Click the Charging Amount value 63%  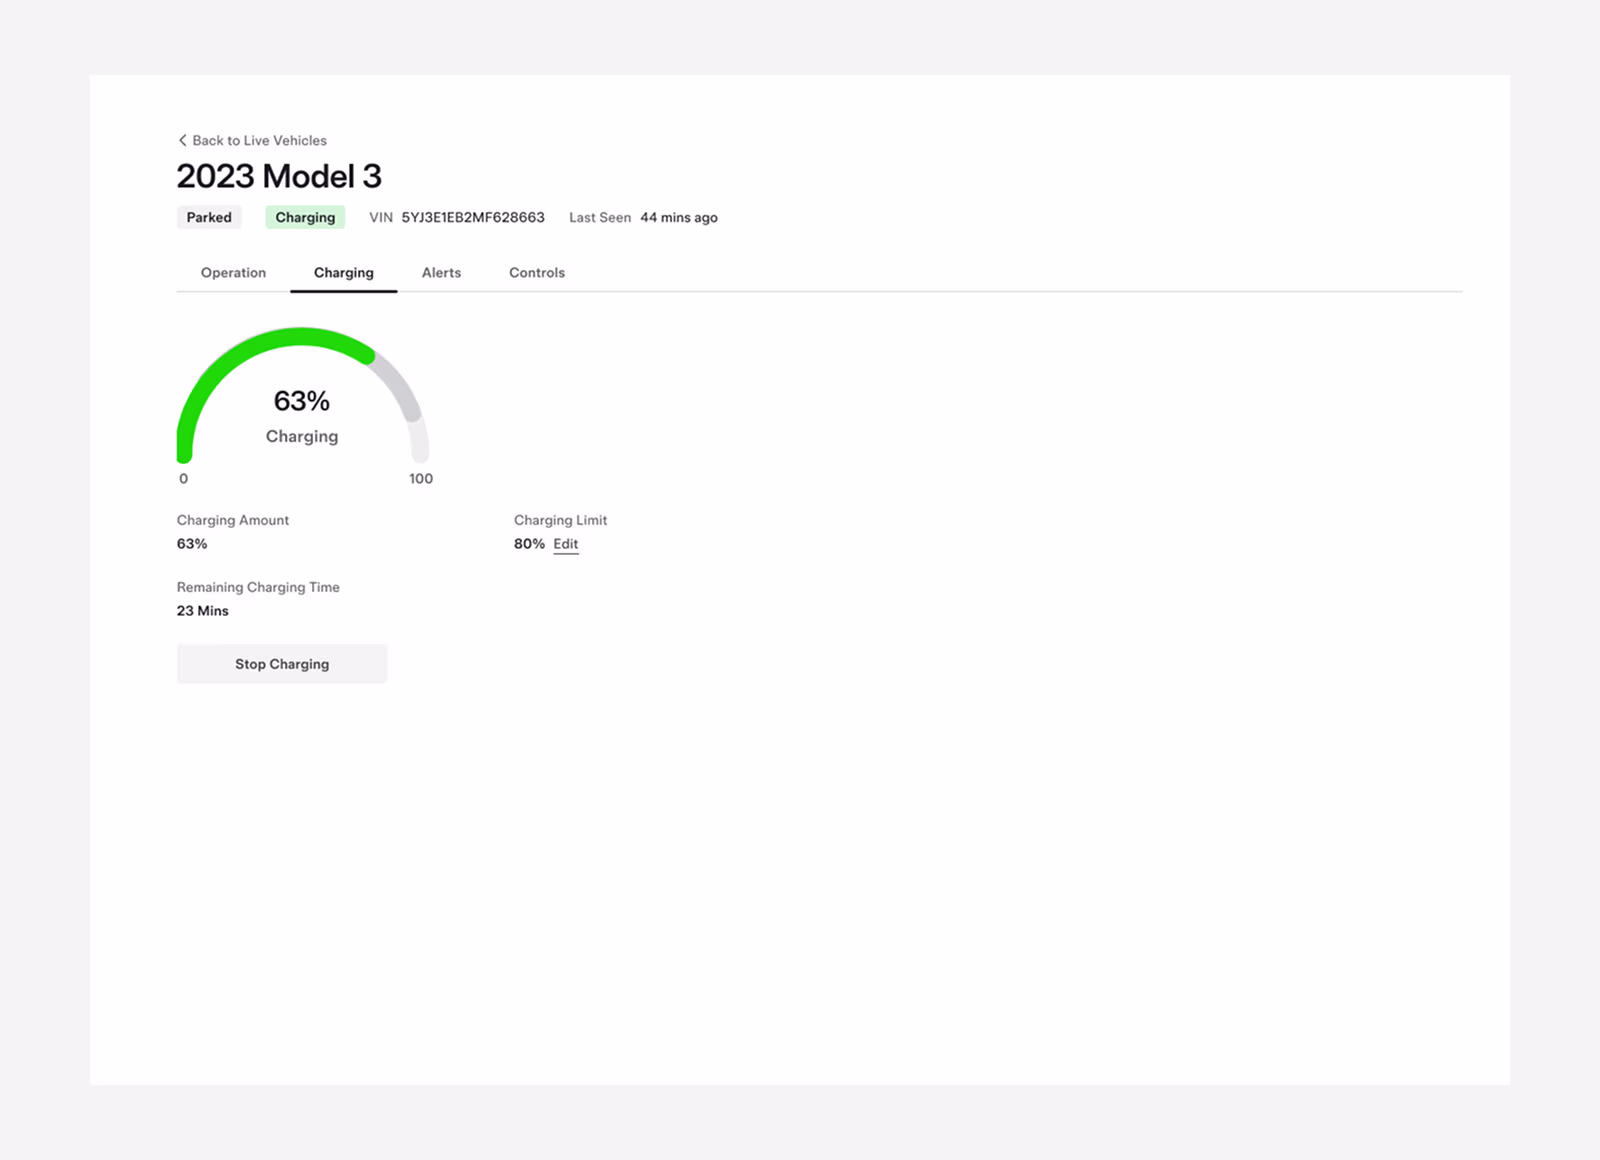tap(191, 543)
